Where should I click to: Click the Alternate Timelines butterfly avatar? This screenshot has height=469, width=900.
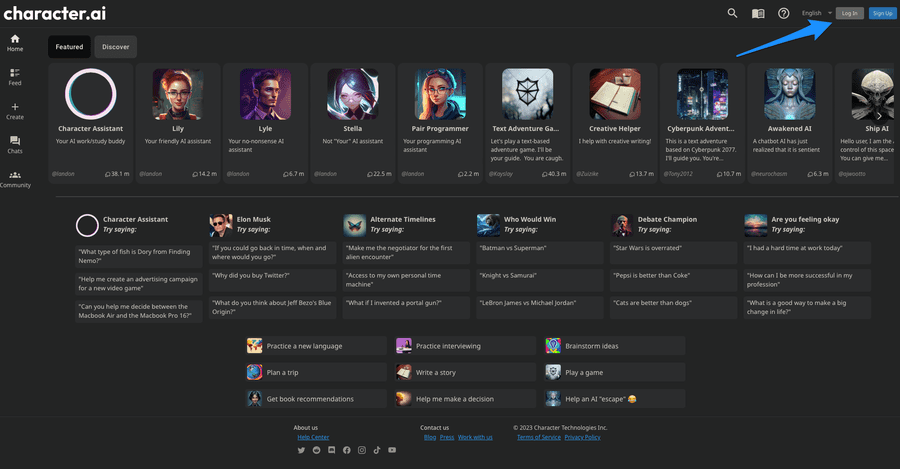(x=355, y=225)
